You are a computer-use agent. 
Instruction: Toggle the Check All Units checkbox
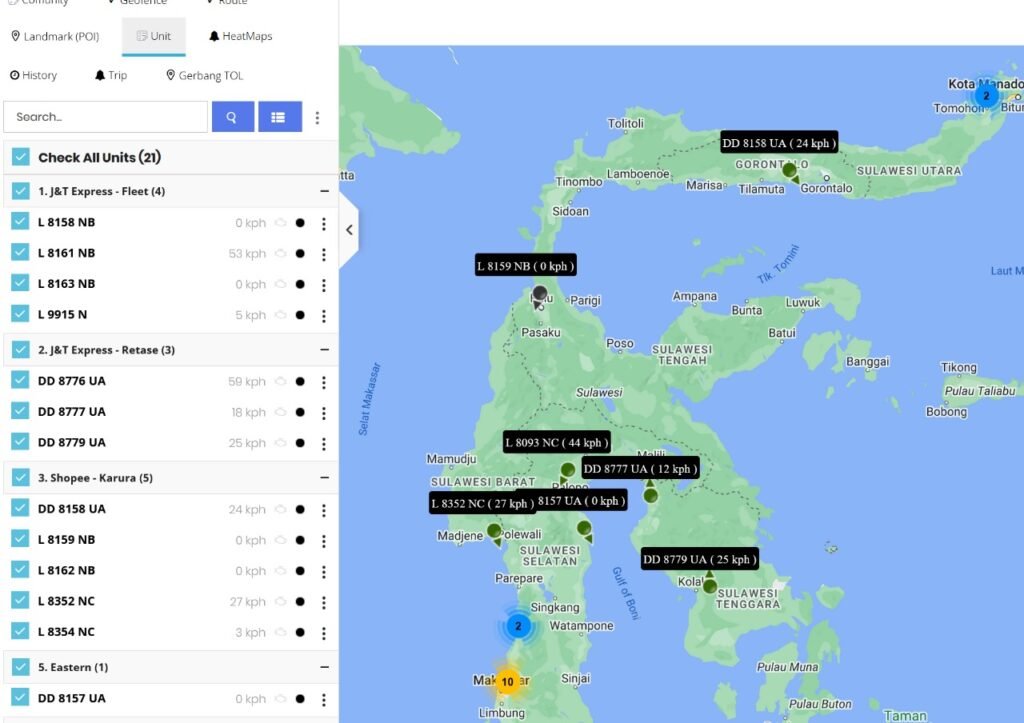pos(21,157)
